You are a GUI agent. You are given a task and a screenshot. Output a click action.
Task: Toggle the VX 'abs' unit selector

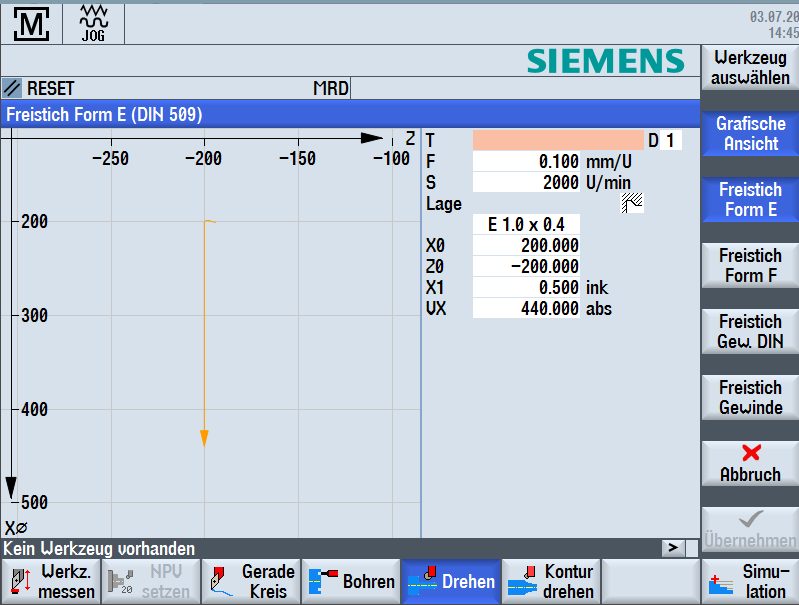point(599,308)
